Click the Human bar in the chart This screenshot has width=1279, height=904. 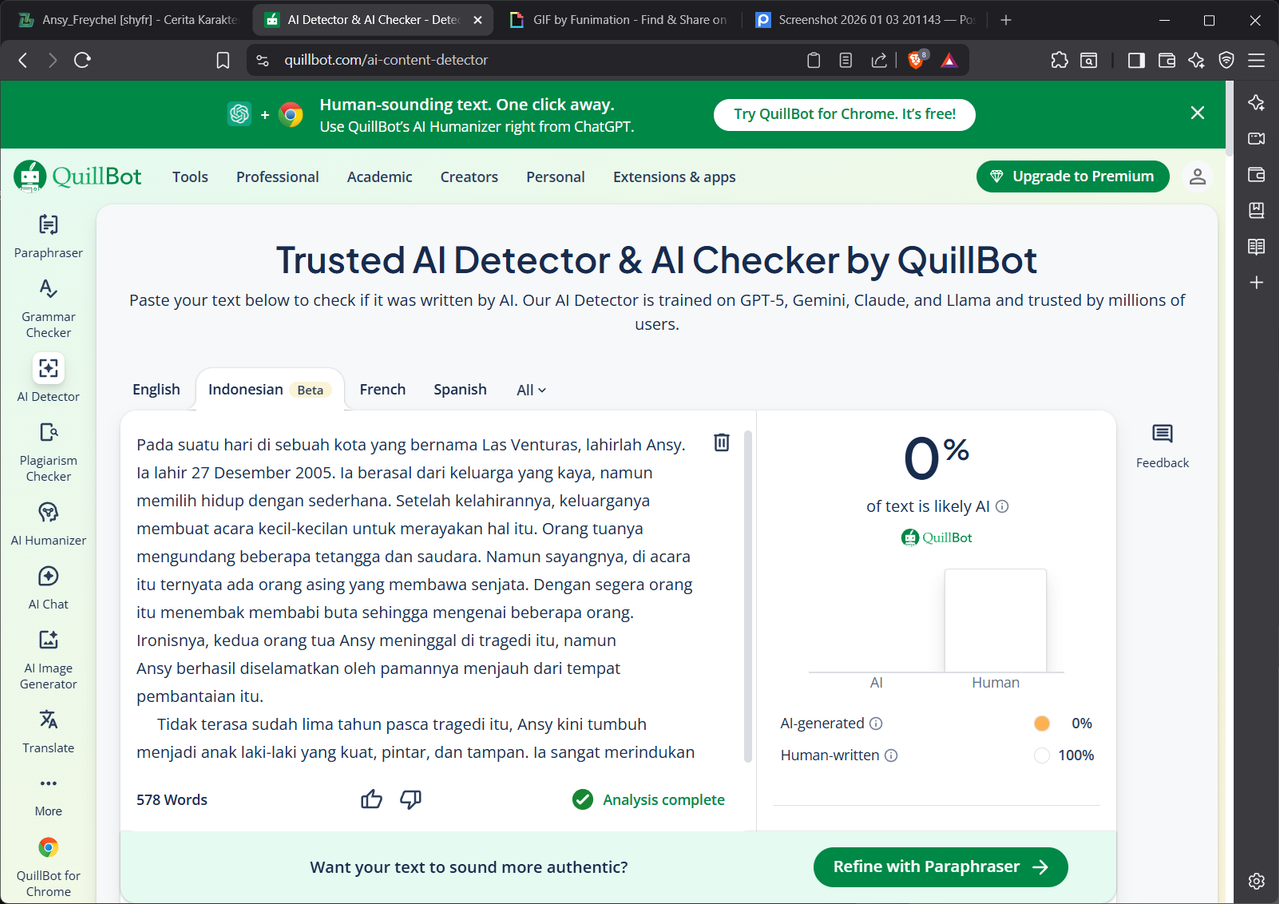tap(995, 620)
